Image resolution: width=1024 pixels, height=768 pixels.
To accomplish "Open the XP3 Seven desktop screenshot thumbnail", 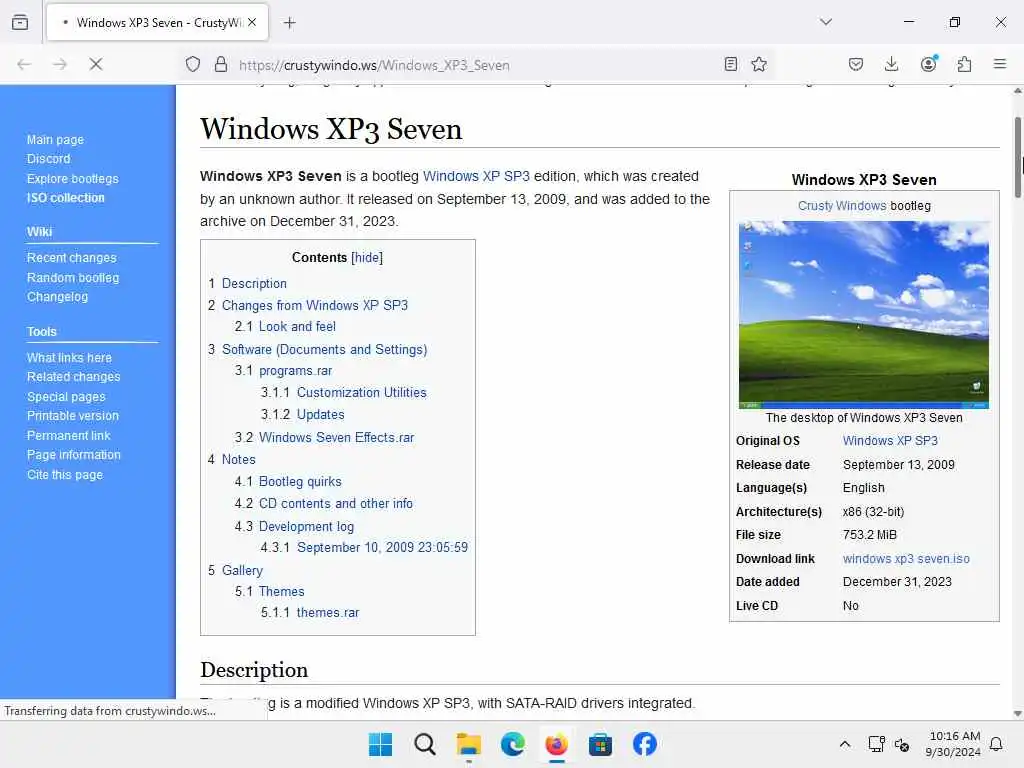I will click(x=863, y=315).
